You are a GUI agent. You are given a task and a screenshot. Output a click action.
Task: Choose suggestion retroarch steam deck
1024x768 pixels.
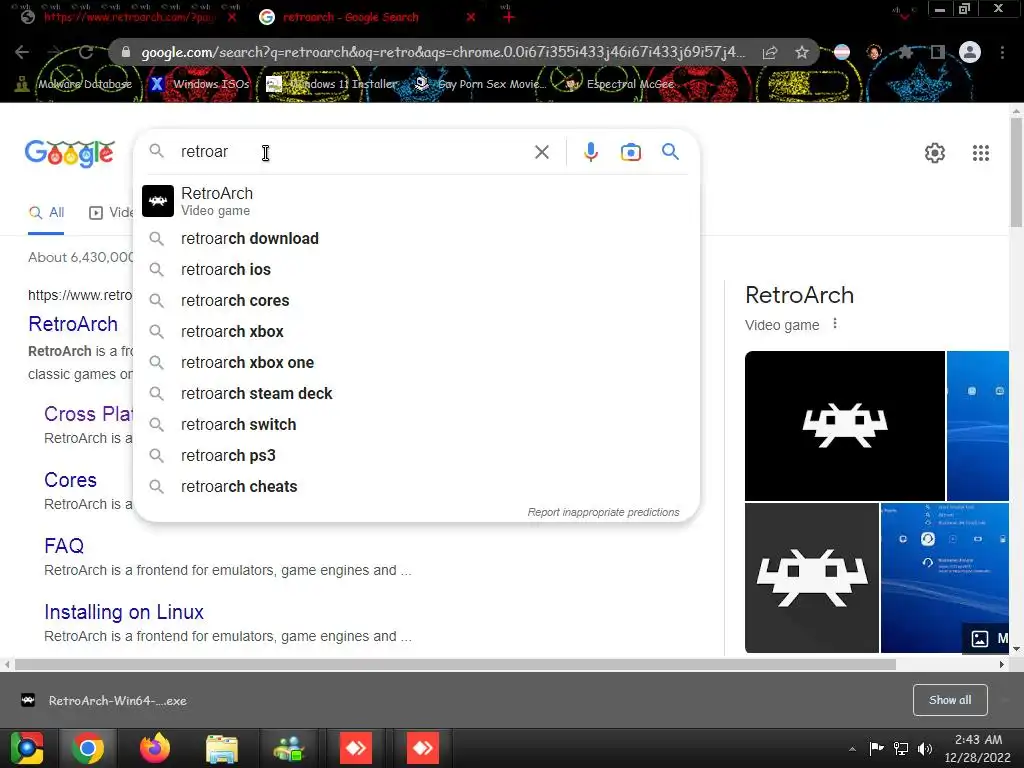[416, 393]
